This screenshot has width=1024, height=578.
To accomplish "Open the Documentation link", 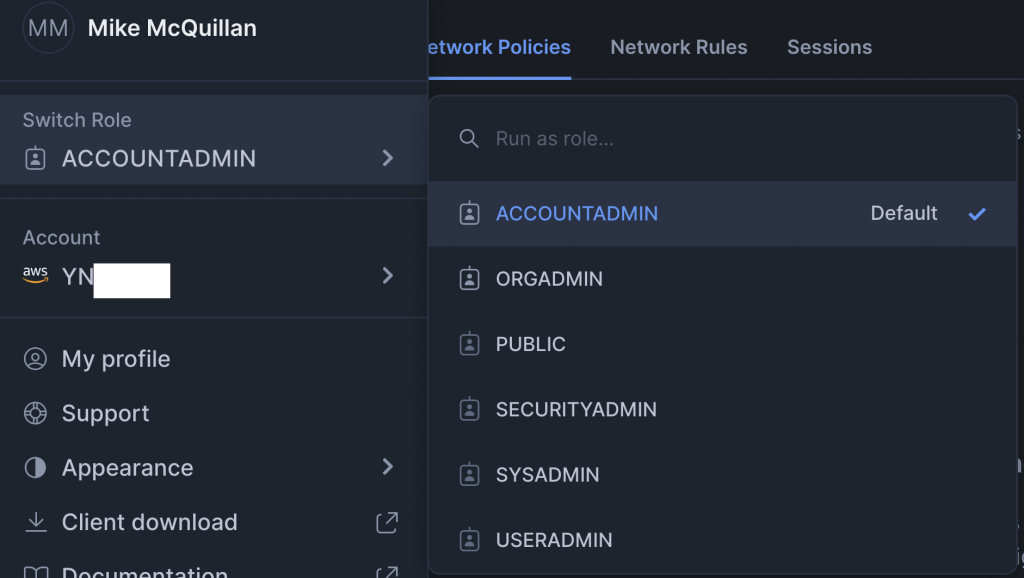I will 144,571.
